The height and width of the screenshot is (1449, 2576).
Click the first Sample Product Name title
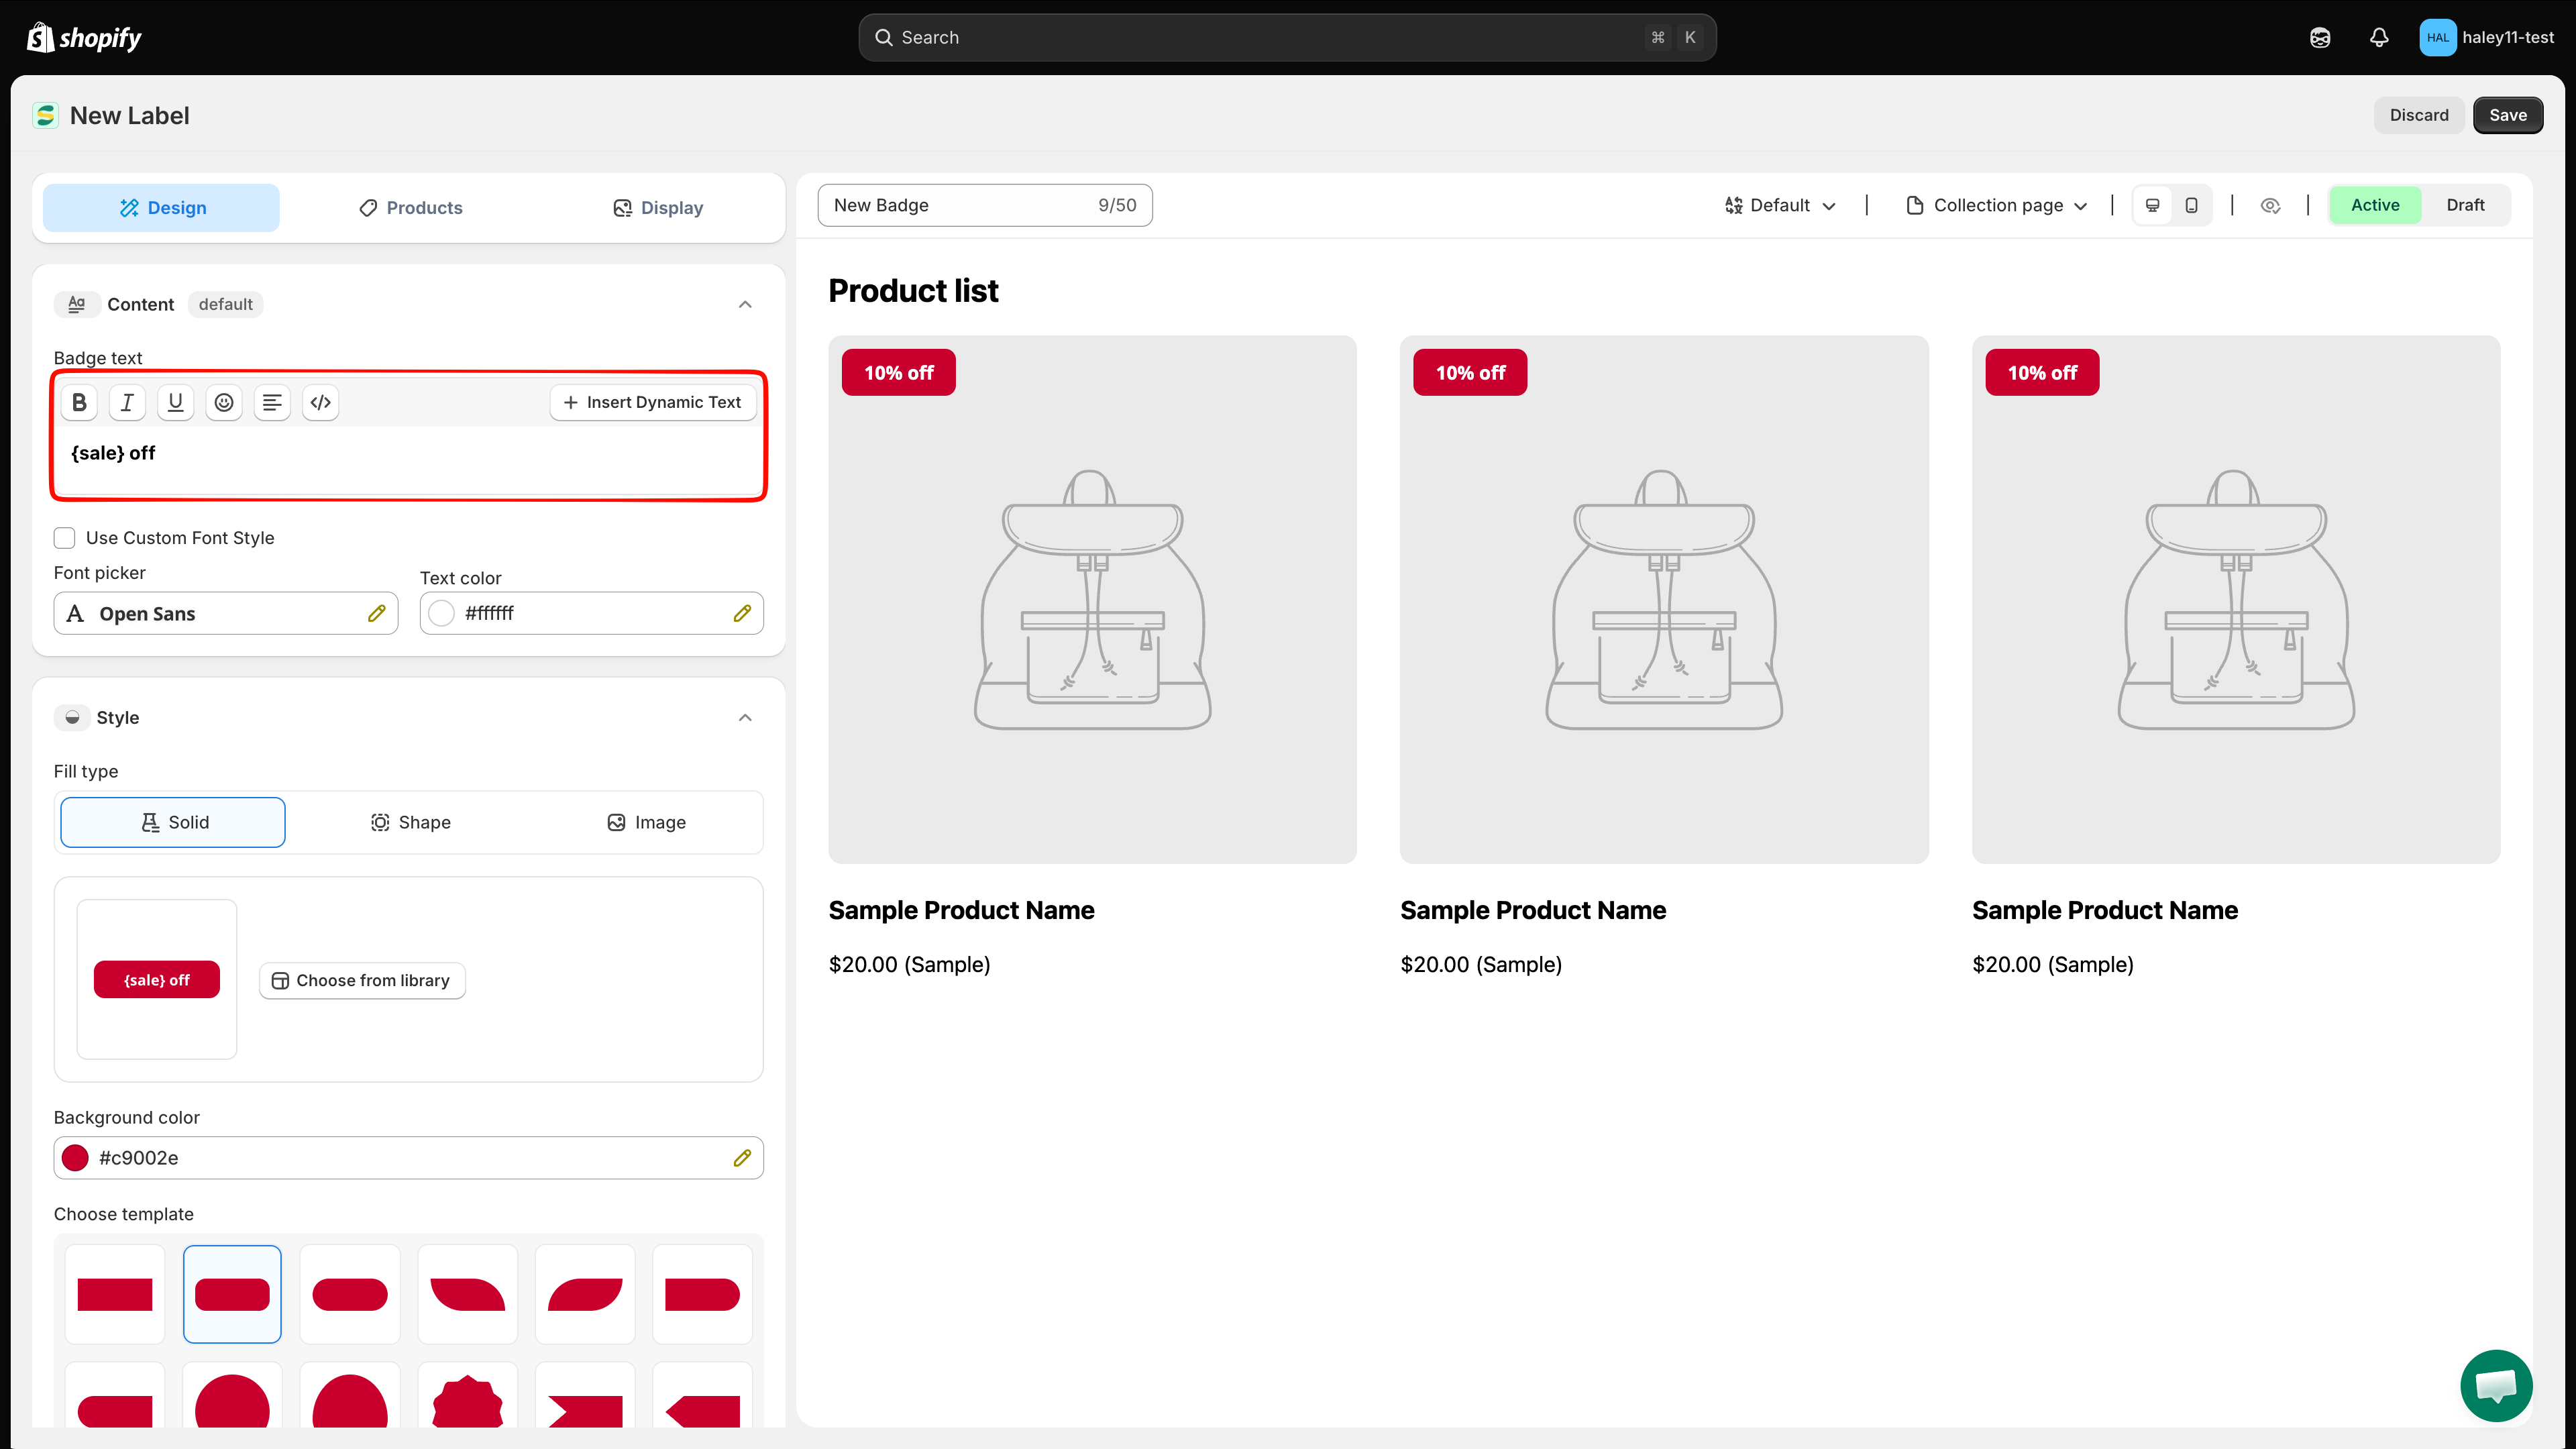tap(961, 910)
